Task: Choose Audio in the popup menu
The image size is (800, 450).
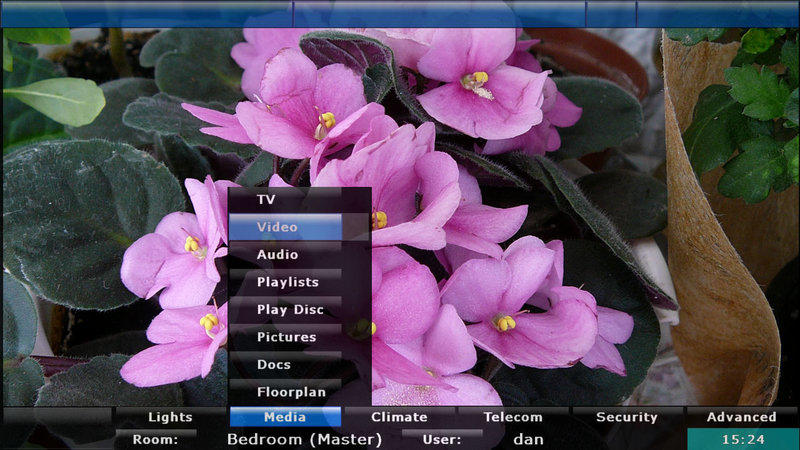Action: pos(285,255)
